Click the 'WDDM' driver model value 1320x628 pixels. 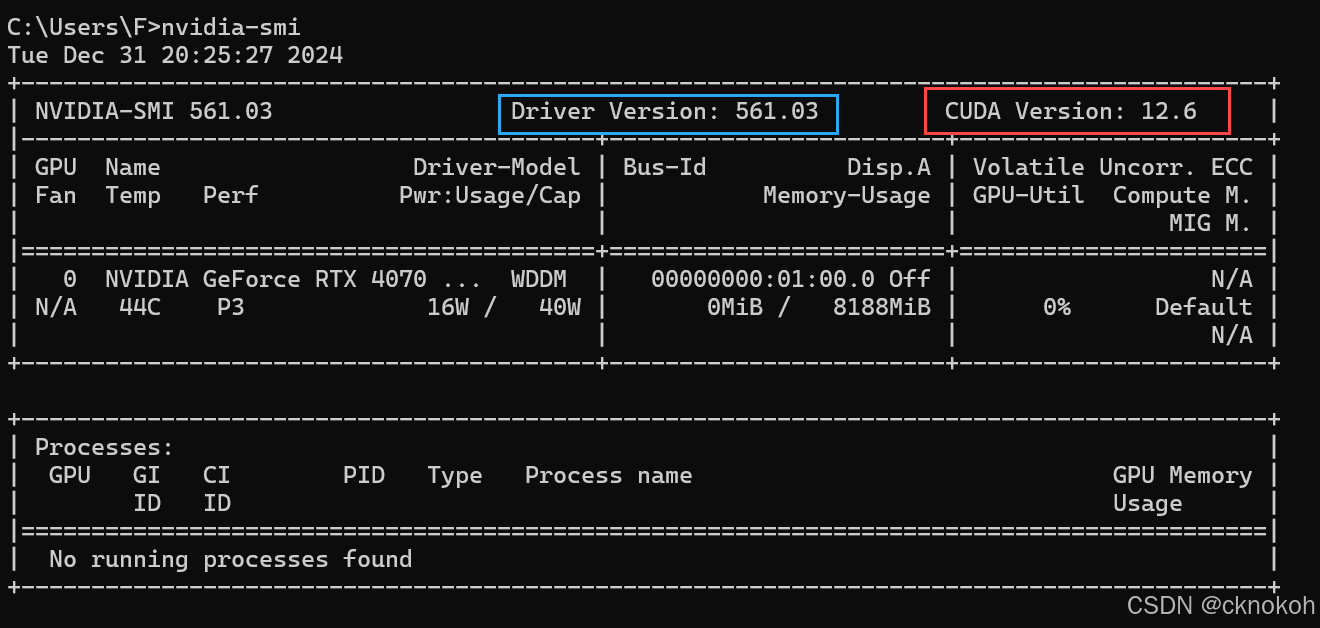pos(539,279)
